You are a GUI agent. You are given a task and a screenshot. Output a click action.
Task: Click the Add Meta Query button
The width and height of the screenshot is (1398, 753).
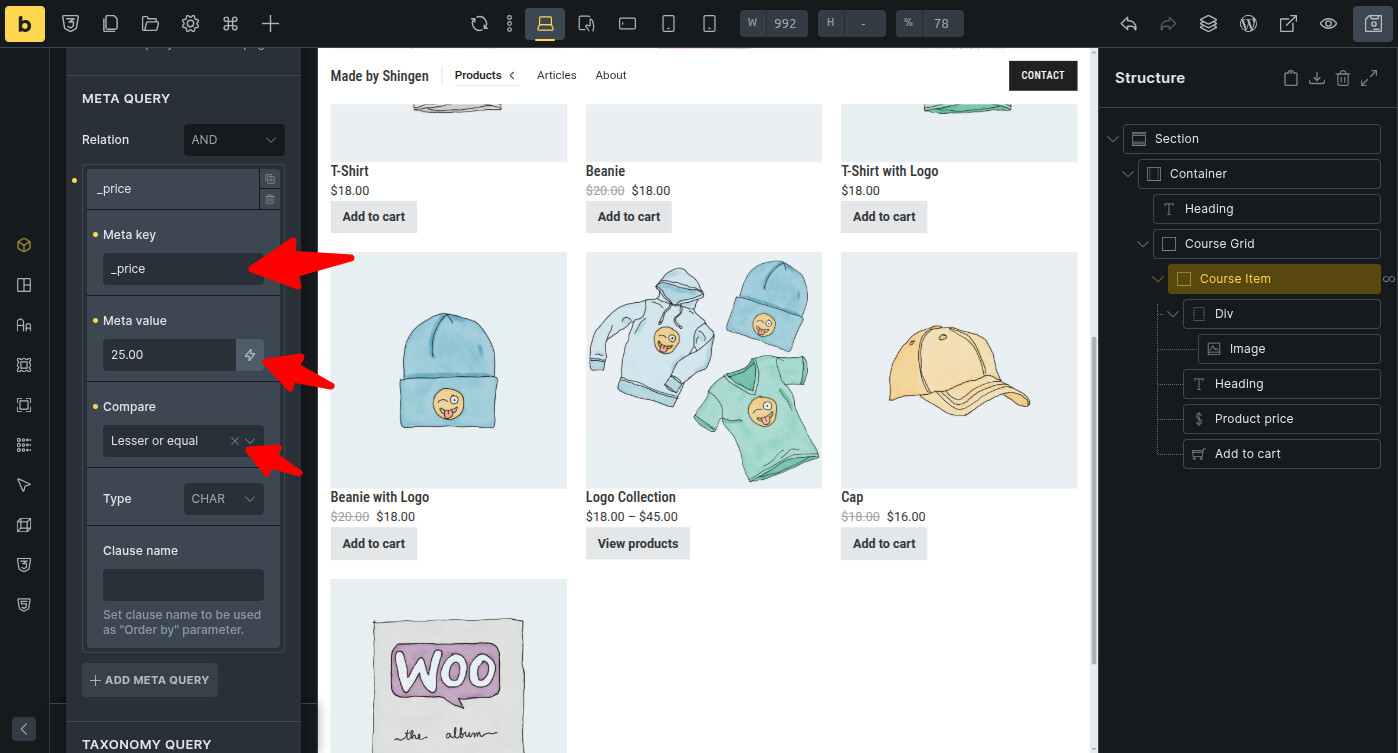(x=150, y=680)
